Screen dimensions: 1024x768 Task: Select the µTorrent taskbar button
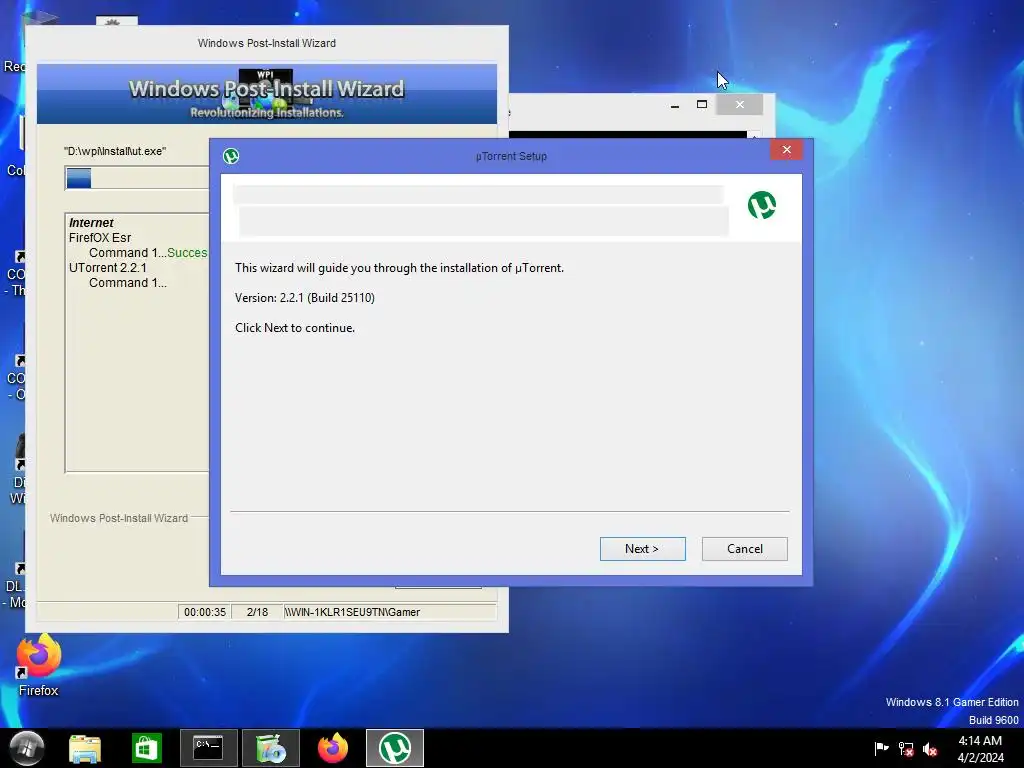394,748
